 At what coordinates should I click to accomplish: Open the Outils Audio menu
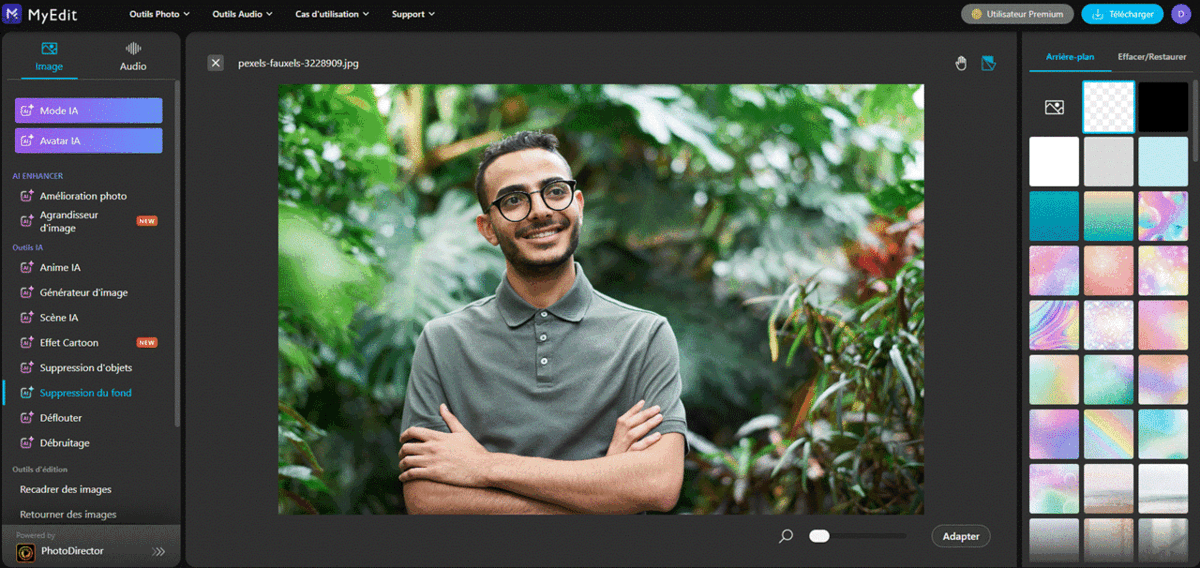coord(244,14)
